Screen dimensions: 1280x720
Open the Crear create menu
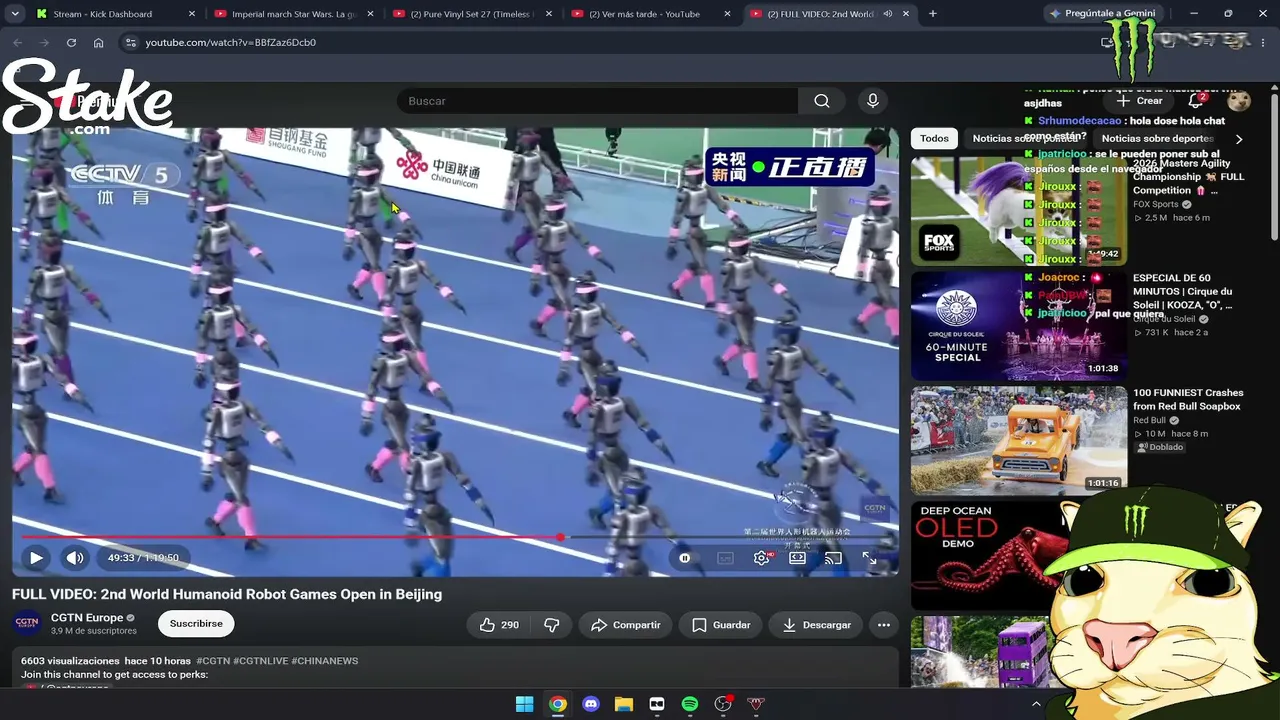click(x=1140, y=101)
